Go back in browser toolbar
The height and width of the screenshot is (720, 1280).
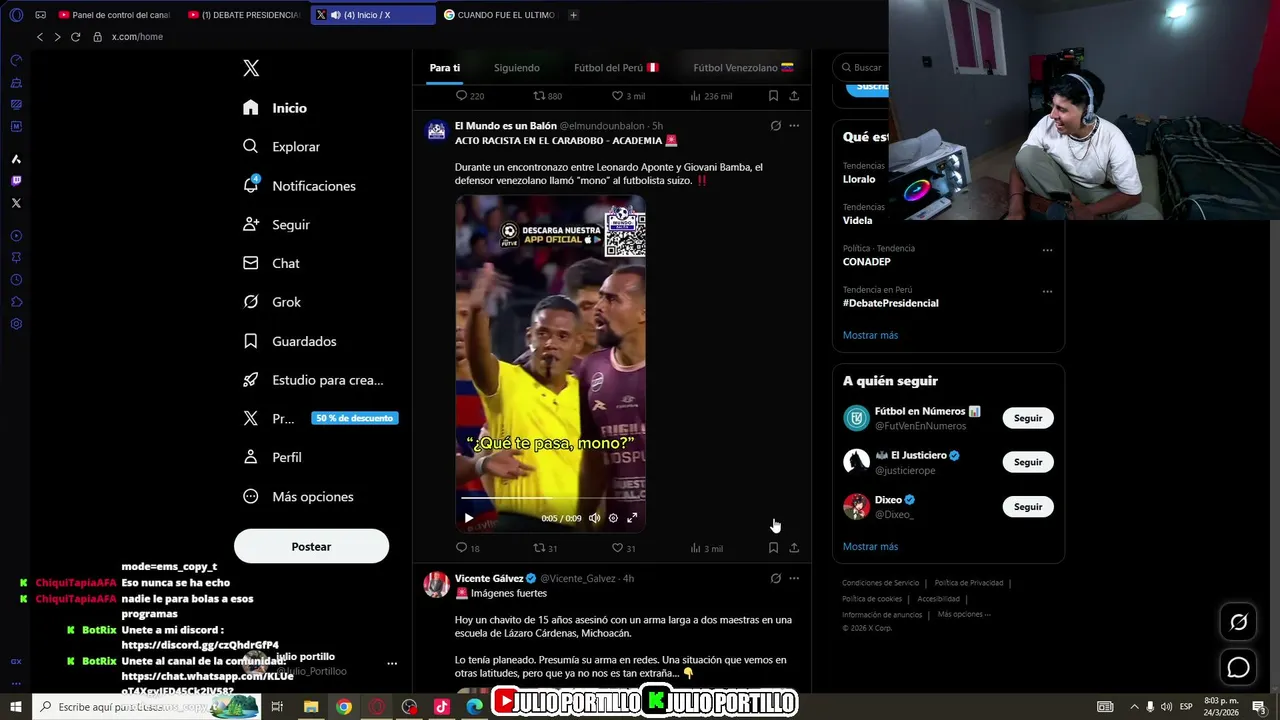[40, 37]
